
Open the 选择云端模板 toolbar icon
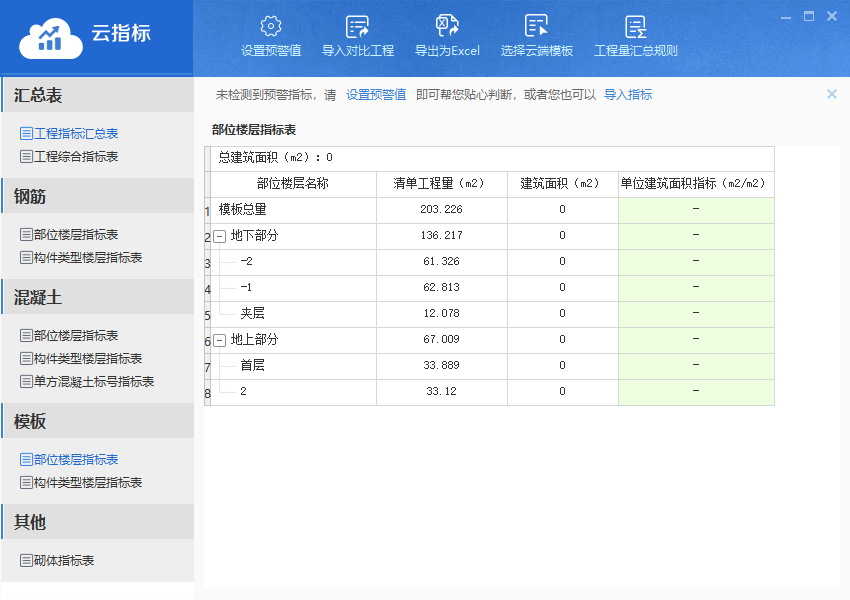(536, 26)
